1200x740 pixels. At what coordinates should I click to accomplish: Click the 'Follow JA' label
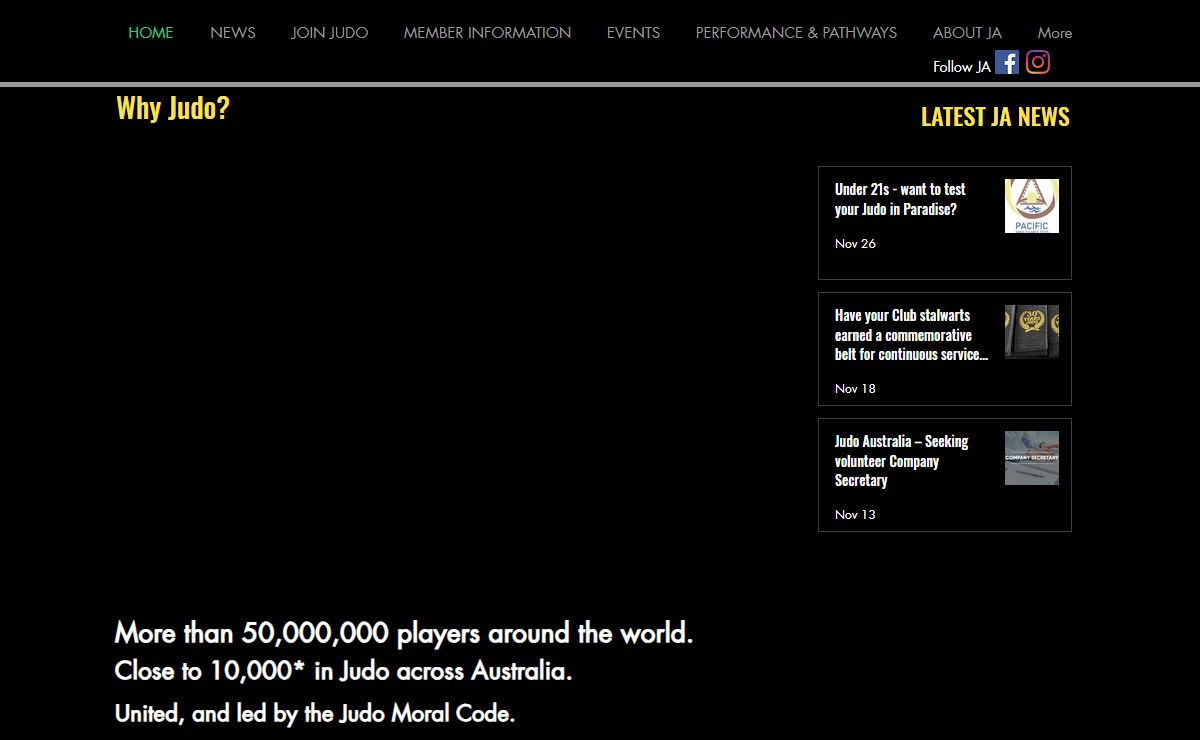[962, 66]
